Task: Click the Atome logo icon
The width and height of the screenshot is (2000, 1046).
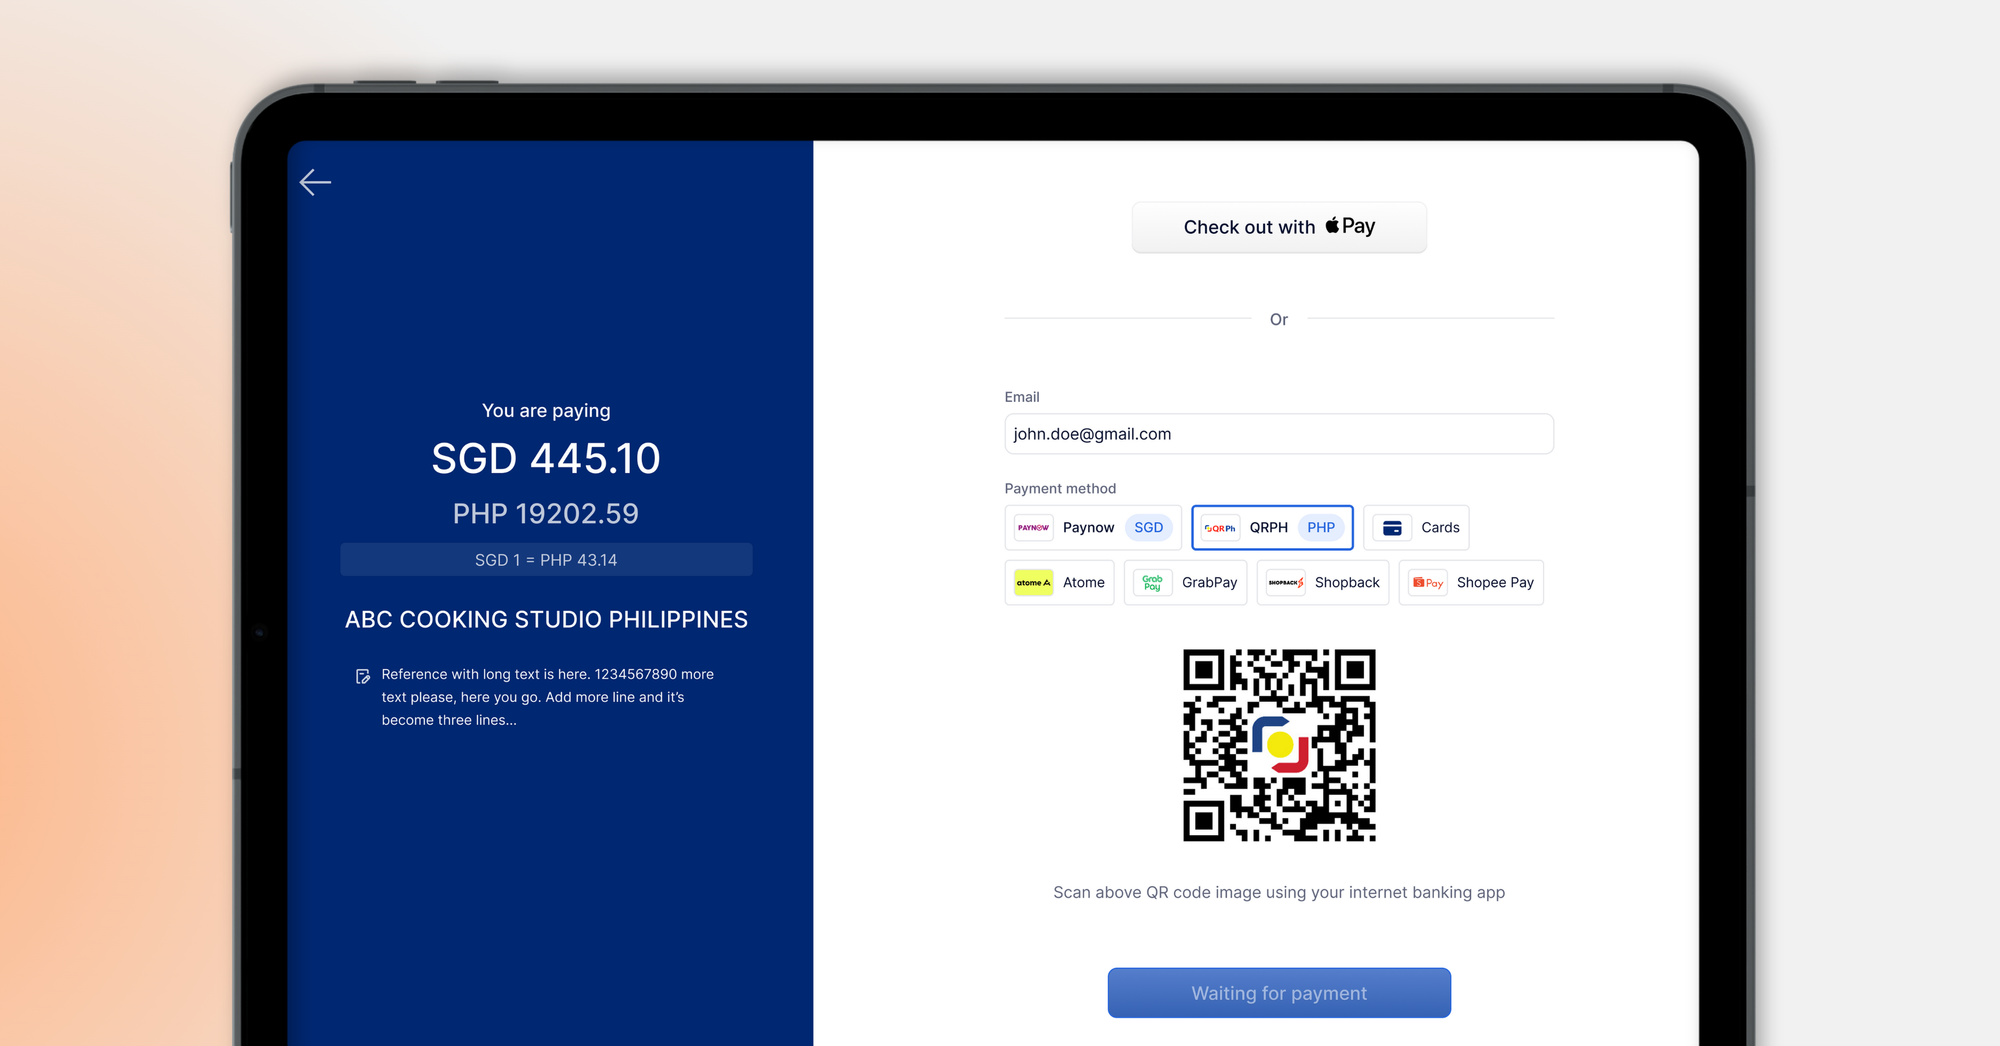Action: coord(1033,583)
